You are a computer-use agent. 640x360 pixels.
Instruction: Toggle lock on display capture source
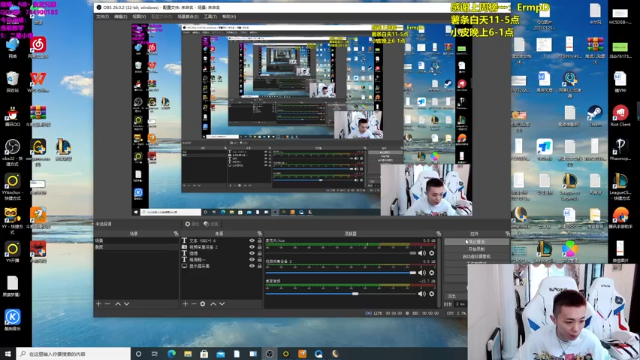point(259,266)
